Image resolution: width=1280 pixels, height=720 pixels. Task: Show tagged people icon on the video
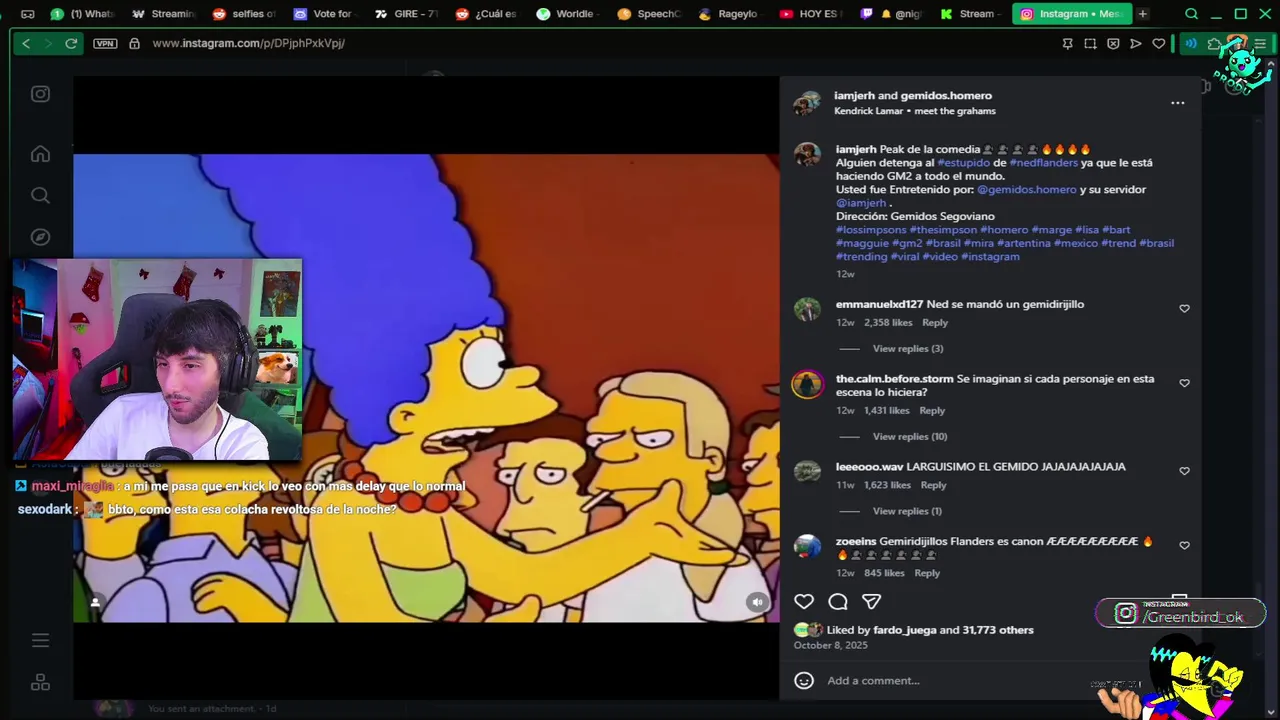tap(95, 602)
